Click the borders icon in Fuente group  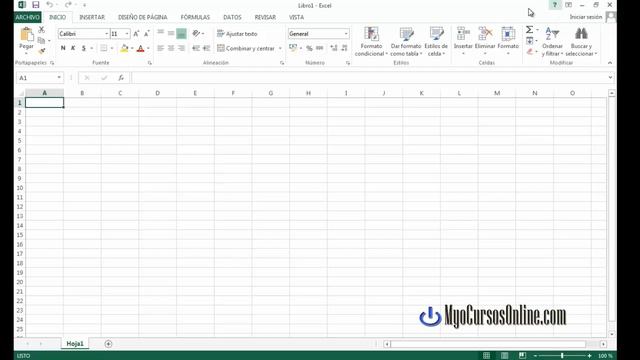[x=104, y=49]
